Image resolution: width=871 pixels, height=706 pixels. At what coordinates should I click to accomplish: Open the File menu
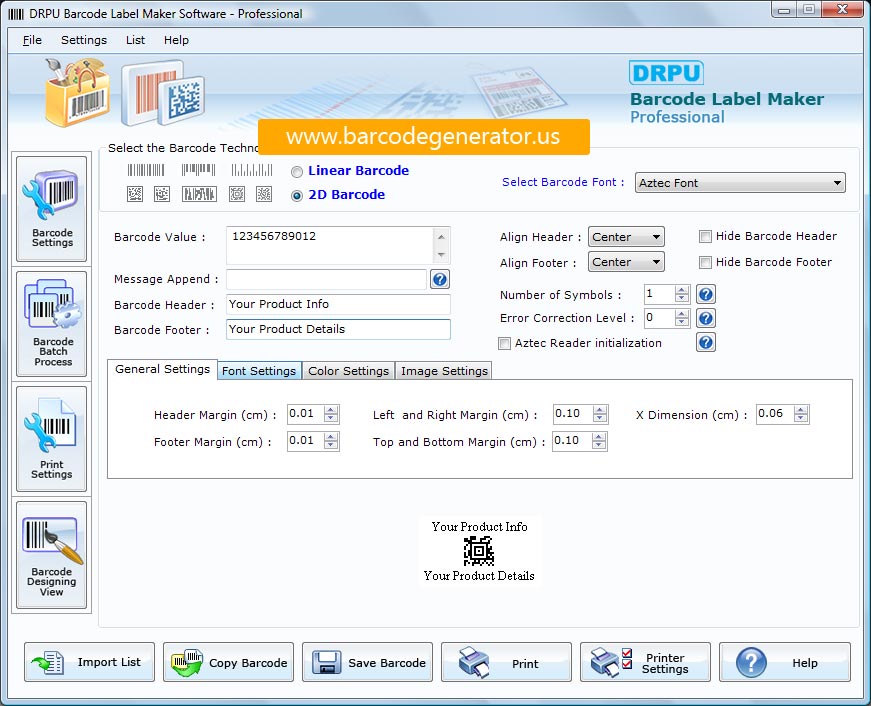point(32,40)
